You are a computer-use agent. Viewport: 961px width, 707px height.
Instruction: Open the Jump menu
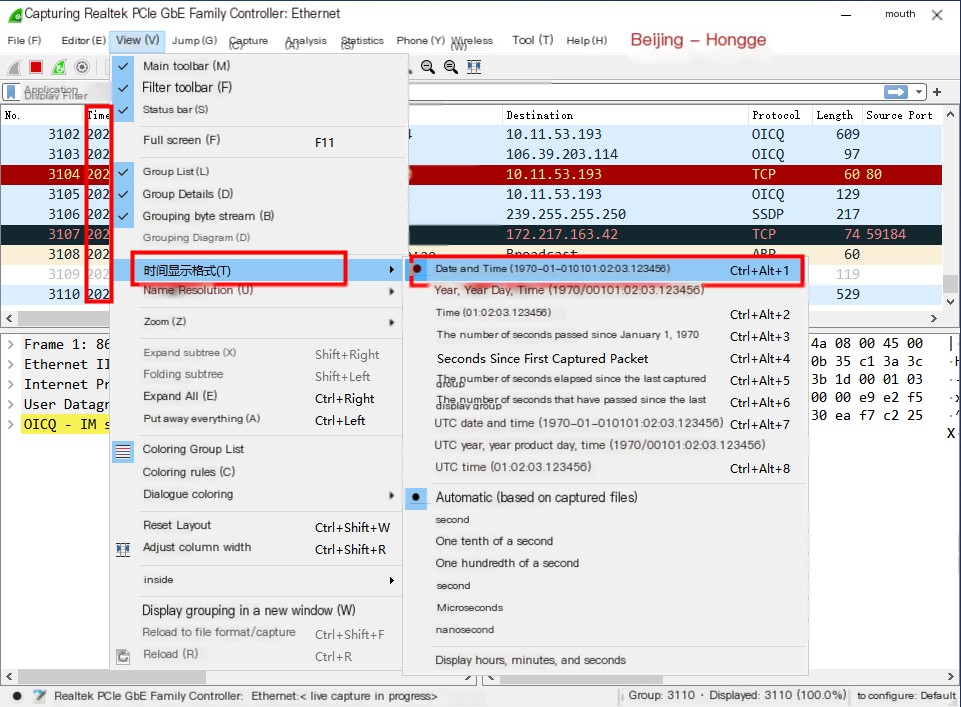(194, 40)
